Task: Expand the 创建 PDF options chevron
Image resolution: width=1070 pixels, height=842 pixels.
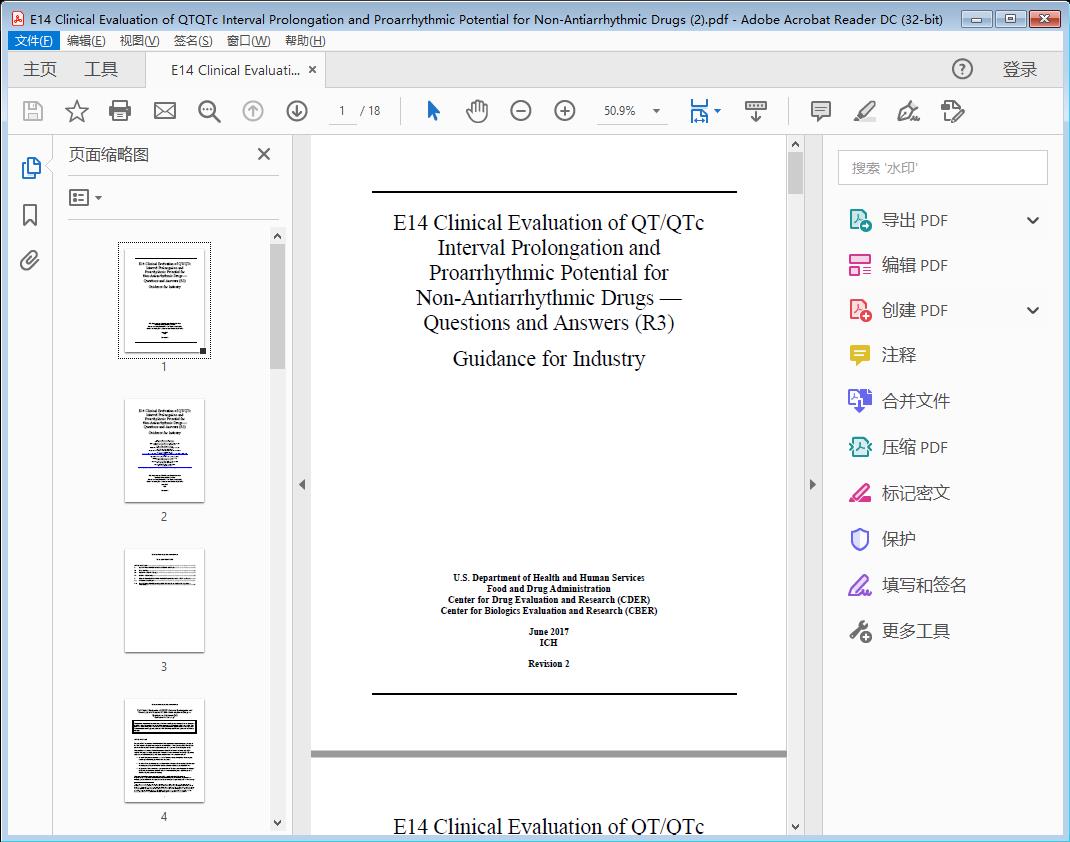Action: [x=1031, y=310]
